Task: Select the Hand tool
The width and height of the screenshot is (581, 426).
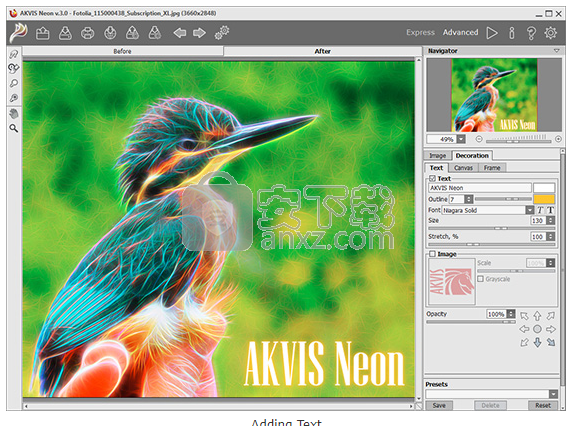Action: (14, 114)
